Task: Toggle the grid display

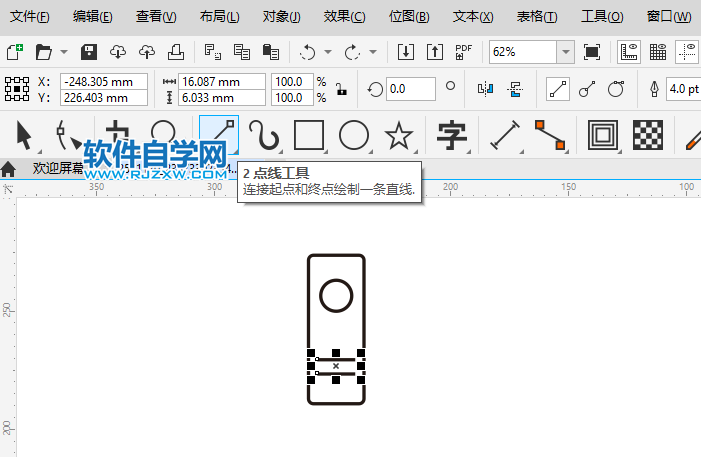Action: click(658, 52)
